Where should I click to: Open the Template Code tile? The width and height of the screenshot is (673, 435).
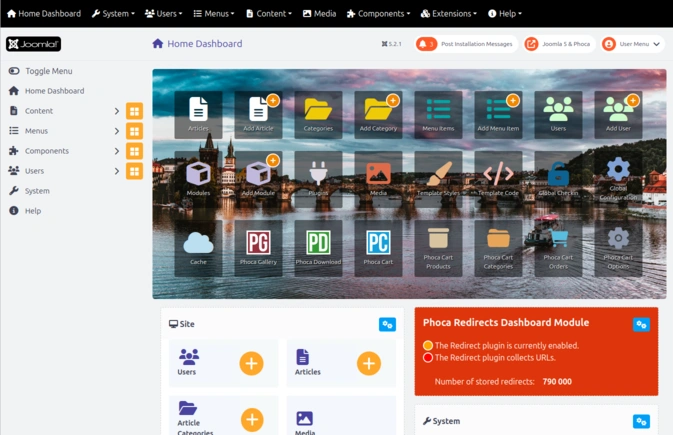point(498,178)
